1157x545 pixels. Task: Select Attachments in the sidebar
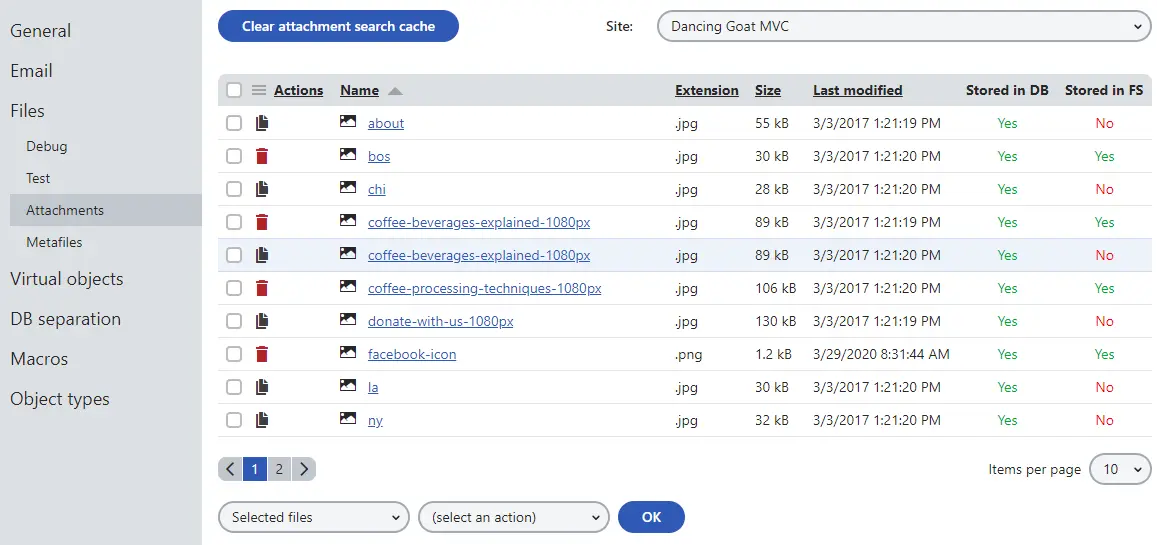tap(106, 210)
